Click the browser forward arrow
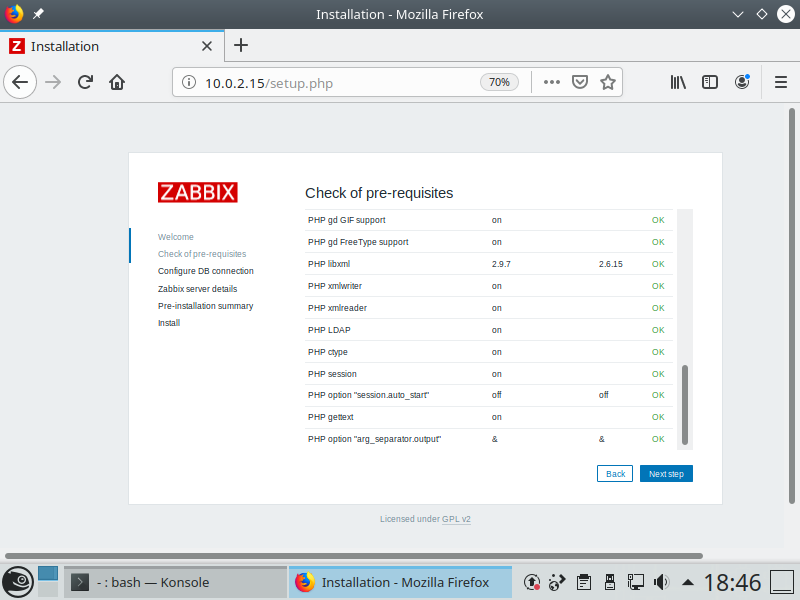This screenshot has width=800, height=600. [53, 82]
